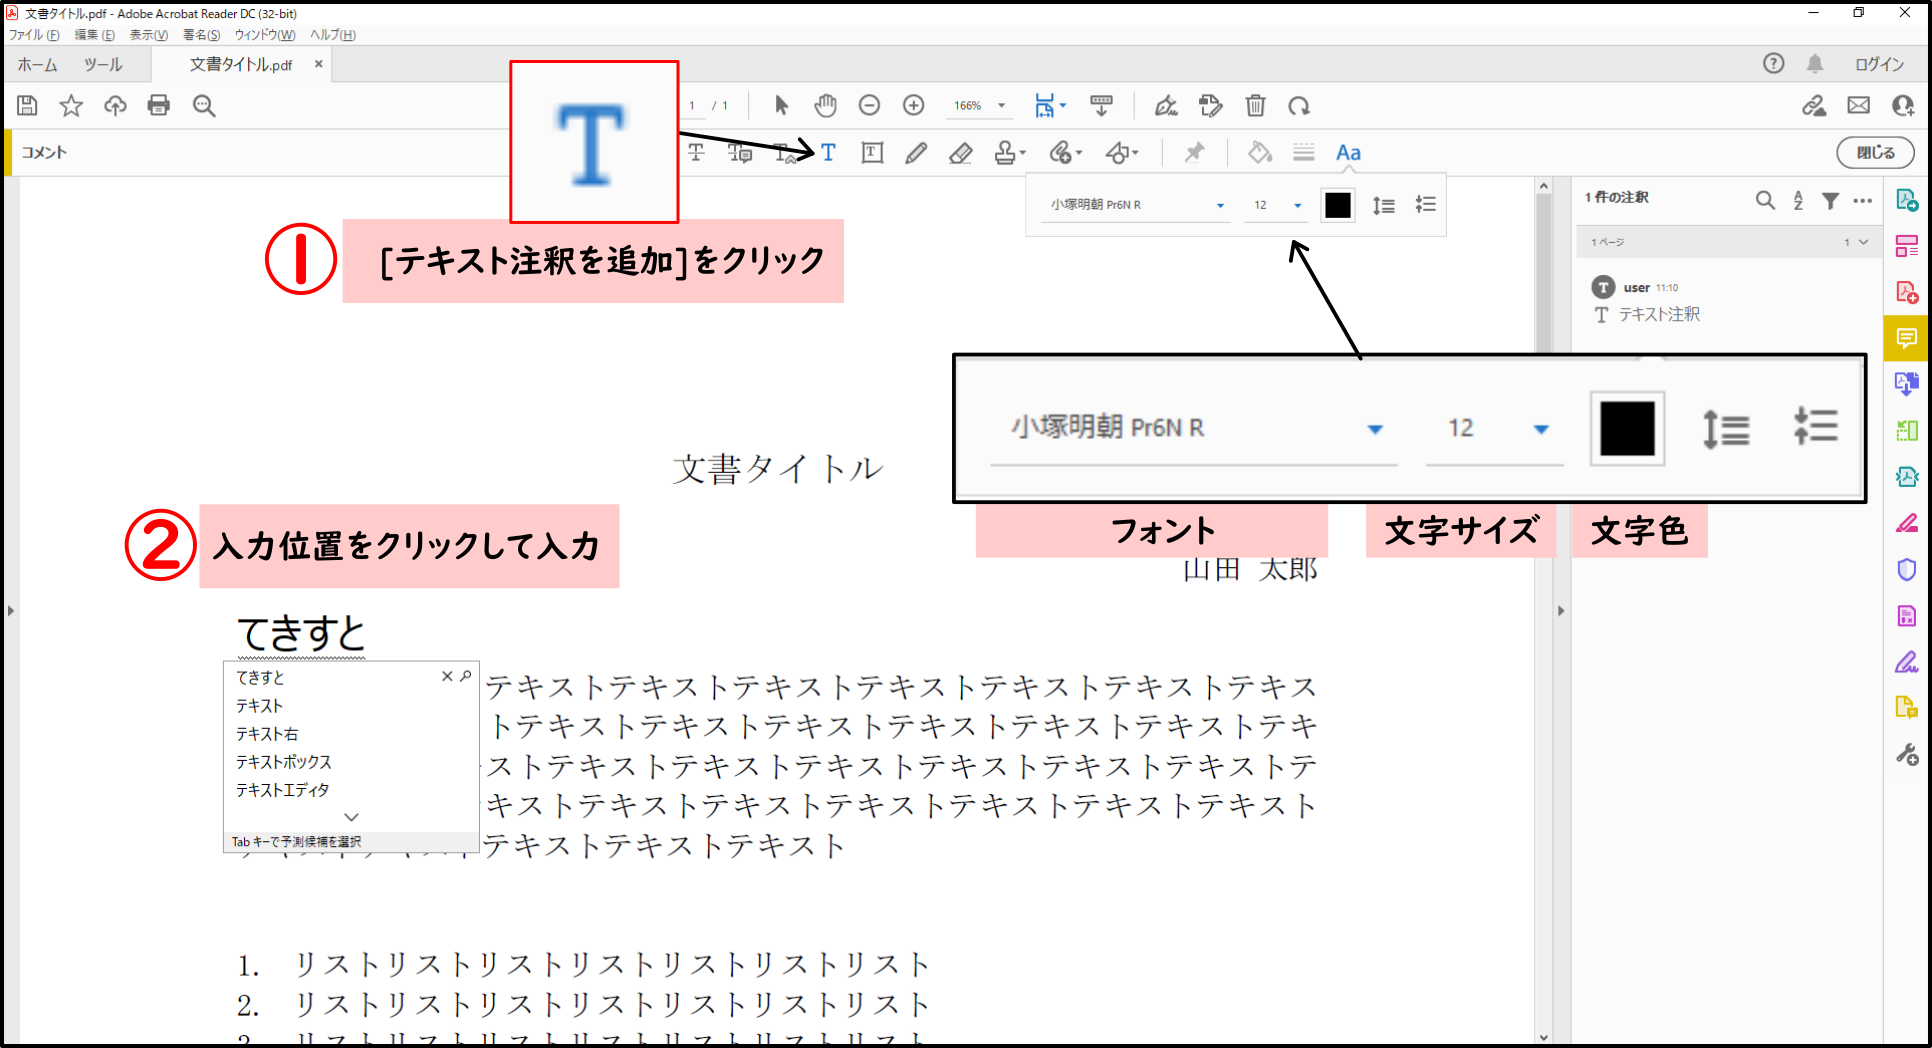The image size is (1932, 1048).
Task: Click the print icon
Action: point(159,106)
